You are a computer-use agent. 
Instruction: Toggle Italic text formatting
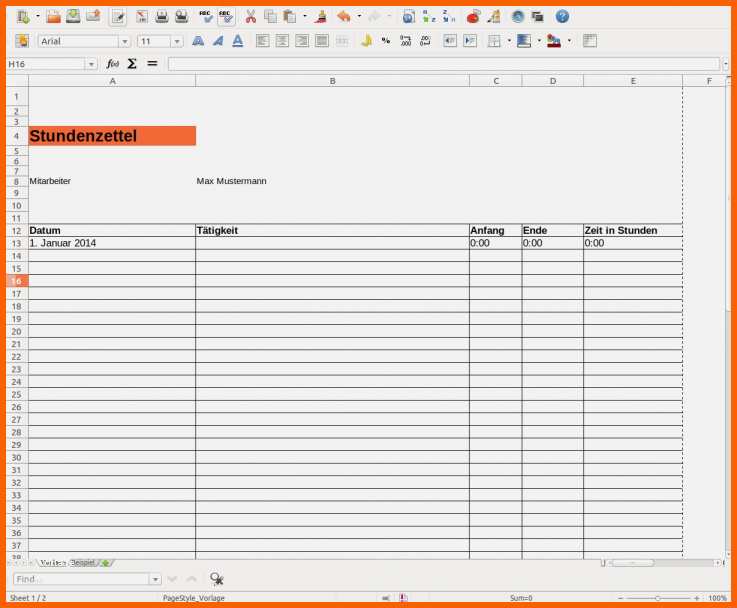pyautogui.click(x=218, y=41)
